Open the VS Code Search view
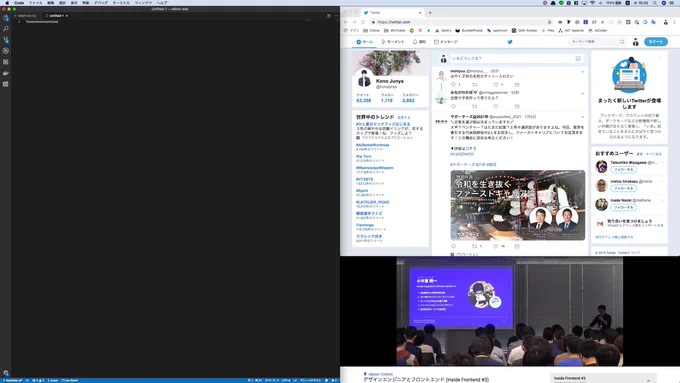 point(6,29)
